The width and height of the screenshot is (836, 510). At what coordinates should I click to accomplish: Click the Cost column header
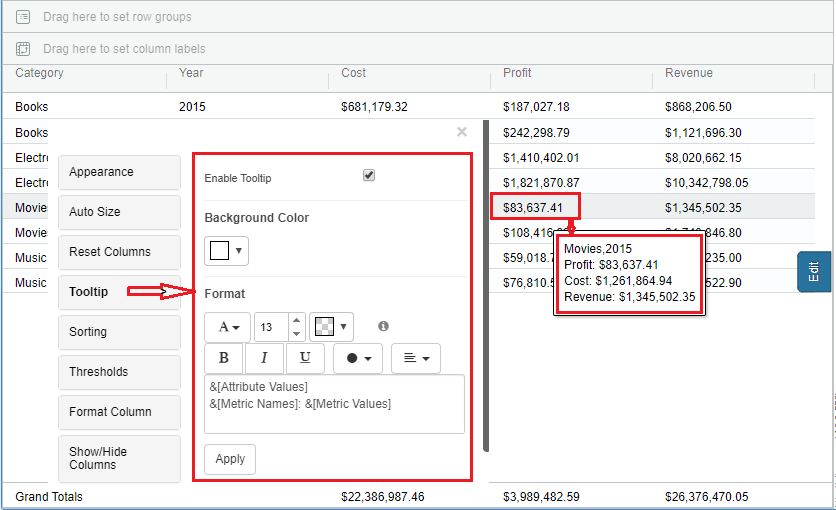(x=353, y=73)
